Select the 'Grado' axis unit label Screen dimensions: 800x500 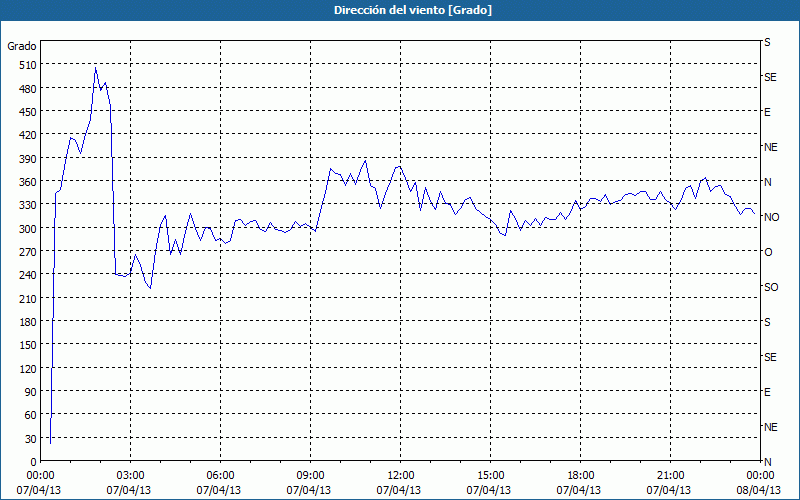22,46
